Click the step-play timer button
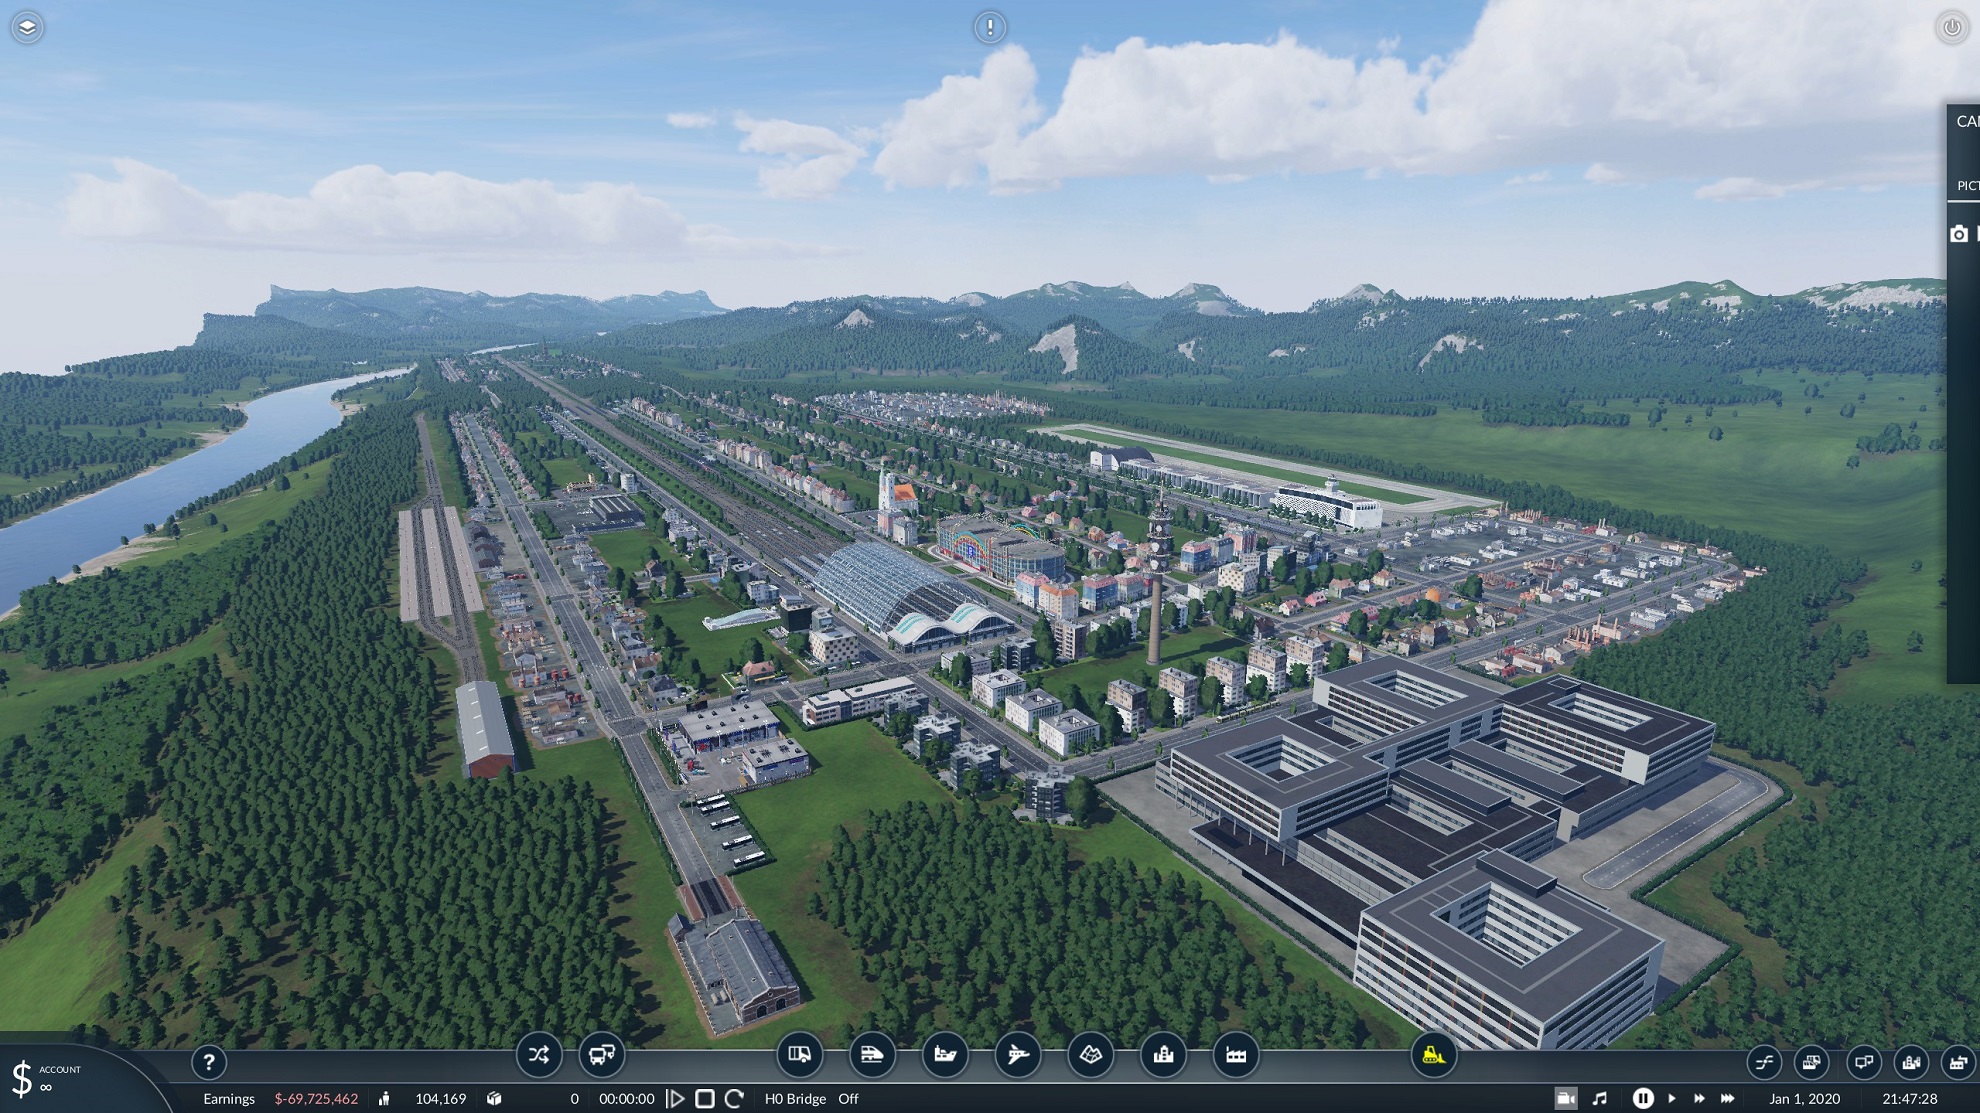This screenshot has height=1113, width=1980. pyautogui.click(x=676, y=1098)
